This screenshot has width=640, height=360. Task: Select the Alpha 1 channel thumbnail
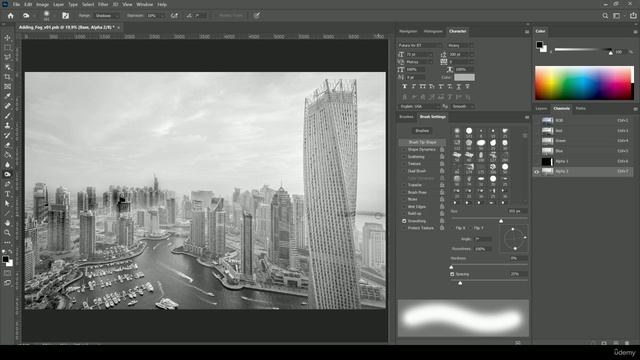[x=547, y=162]
